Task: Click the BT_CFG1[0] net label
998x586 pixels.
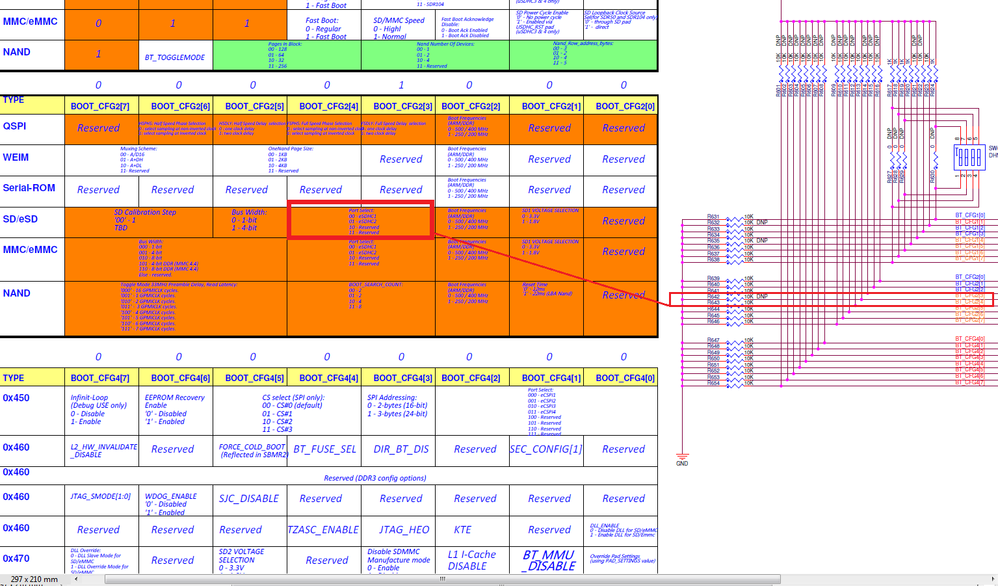Action: click(x=970, y=216)
